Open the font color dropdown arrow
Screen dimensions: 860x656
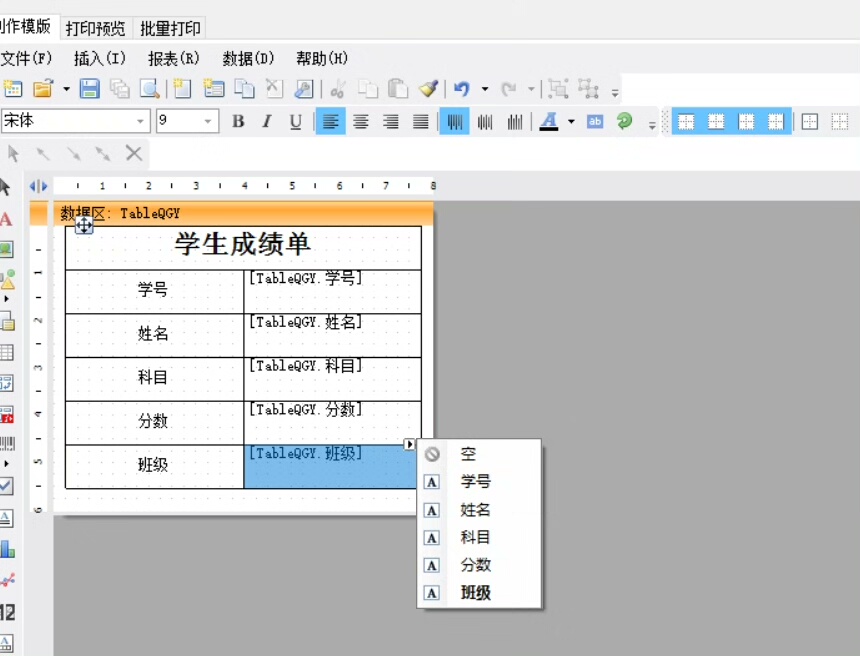click(571, 122)
